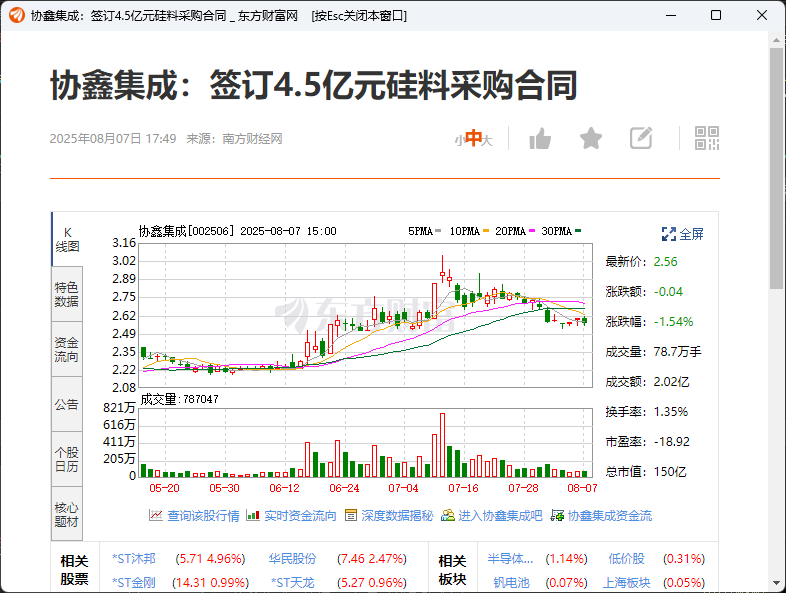Show the QR code icon
The image size is (786, 593).
[707, 138]
